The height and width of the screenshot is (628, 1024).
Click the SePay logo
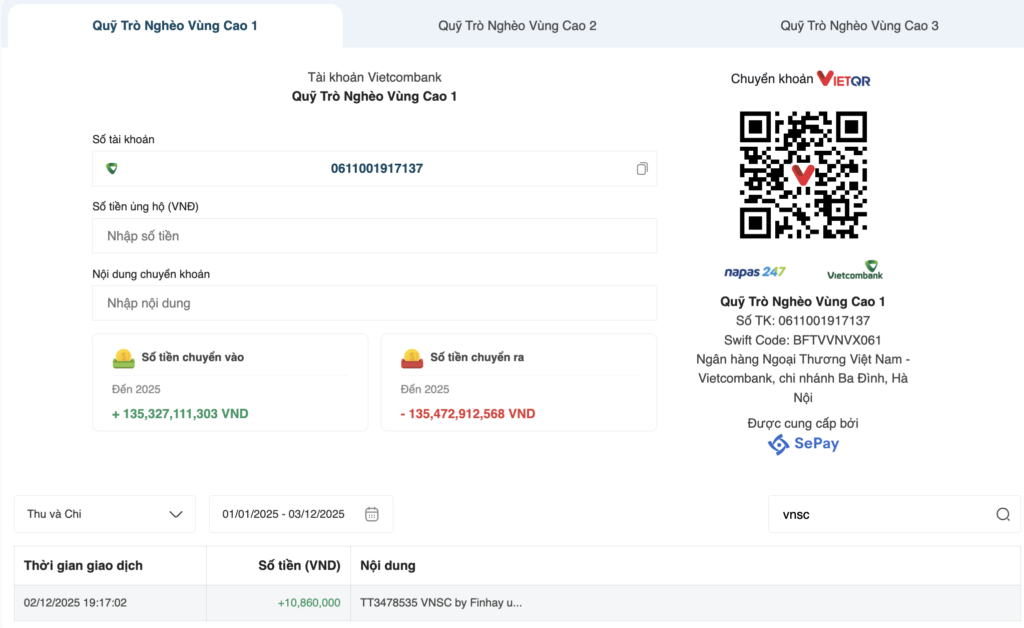click(803, 444)
